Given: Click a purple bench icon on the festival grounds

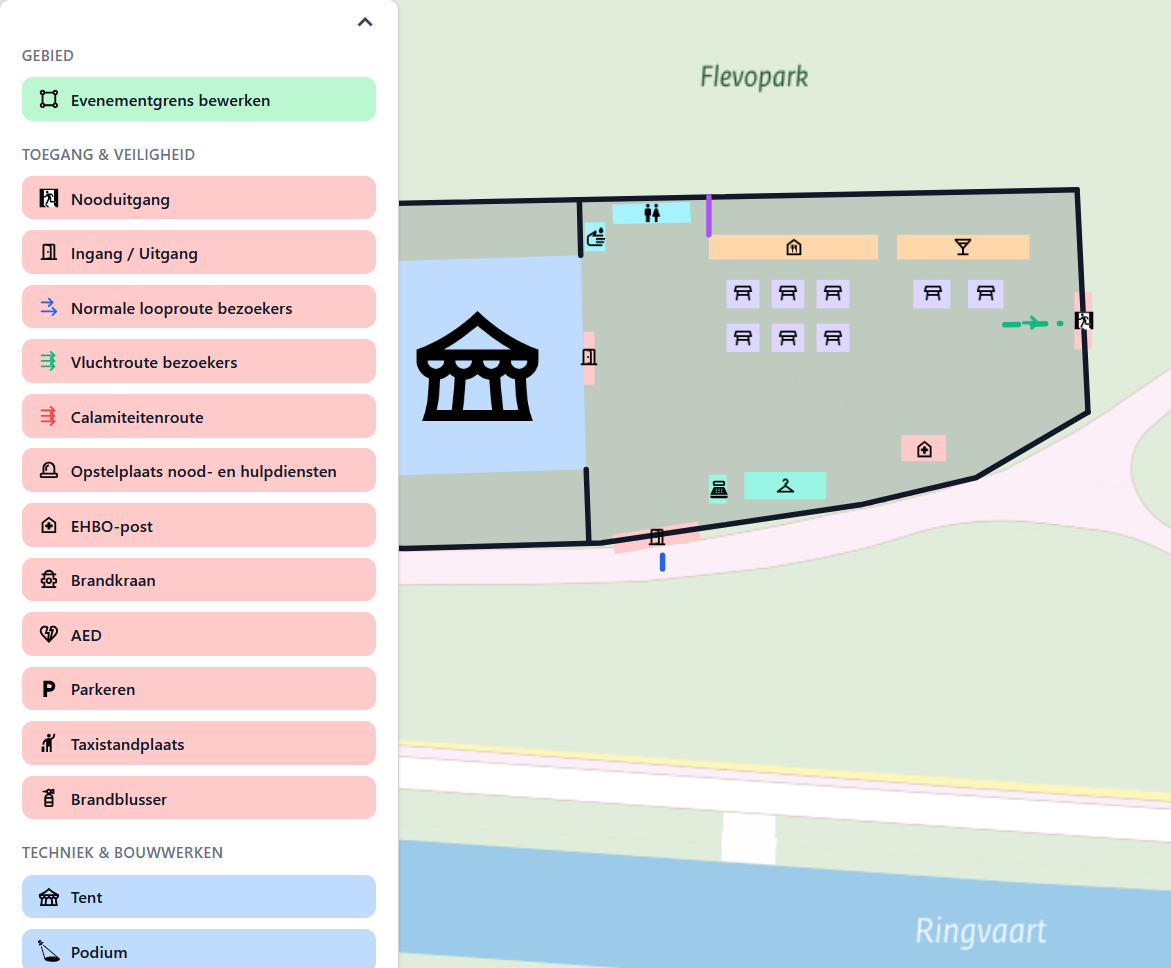Looking at the screenshot, I should (x=742, y=293).
